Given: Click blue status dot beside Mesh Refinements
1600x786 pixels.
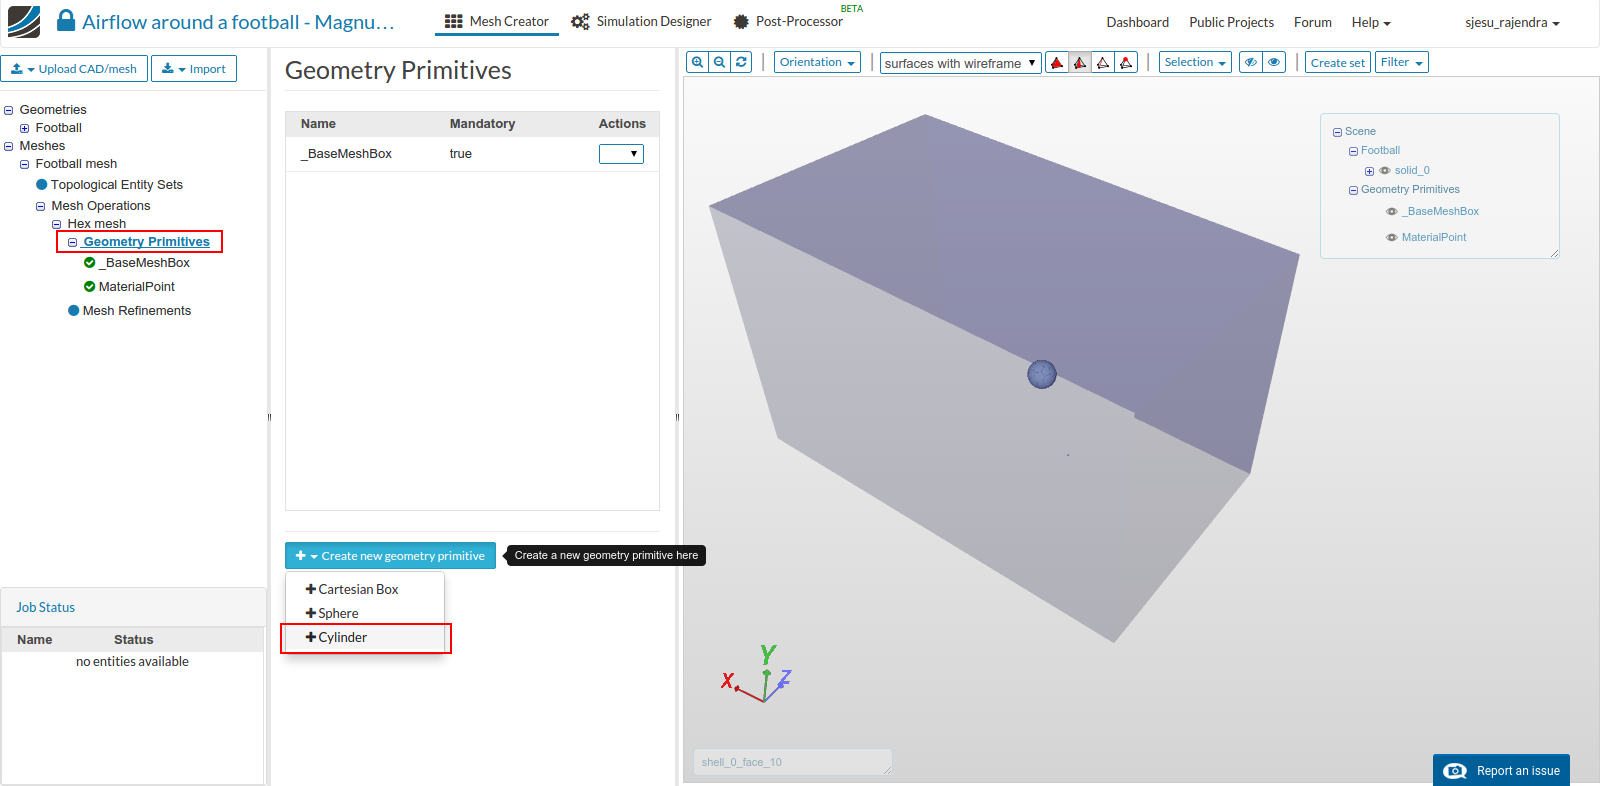Looking at the screenshot, I should click(74, 311).
